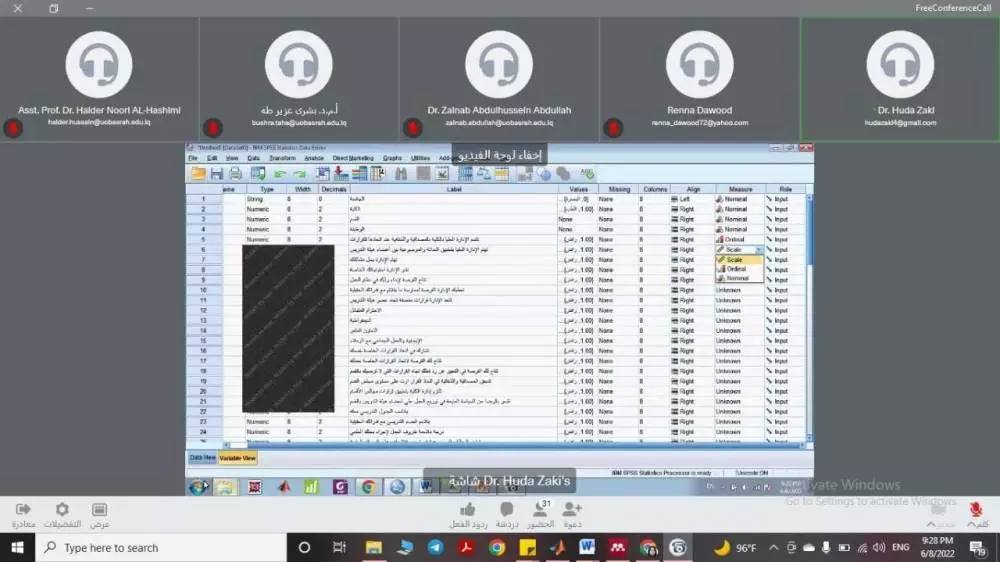Toggle the red microphone mute button
Screen dimensions: 1000x562
click(976, 510)
